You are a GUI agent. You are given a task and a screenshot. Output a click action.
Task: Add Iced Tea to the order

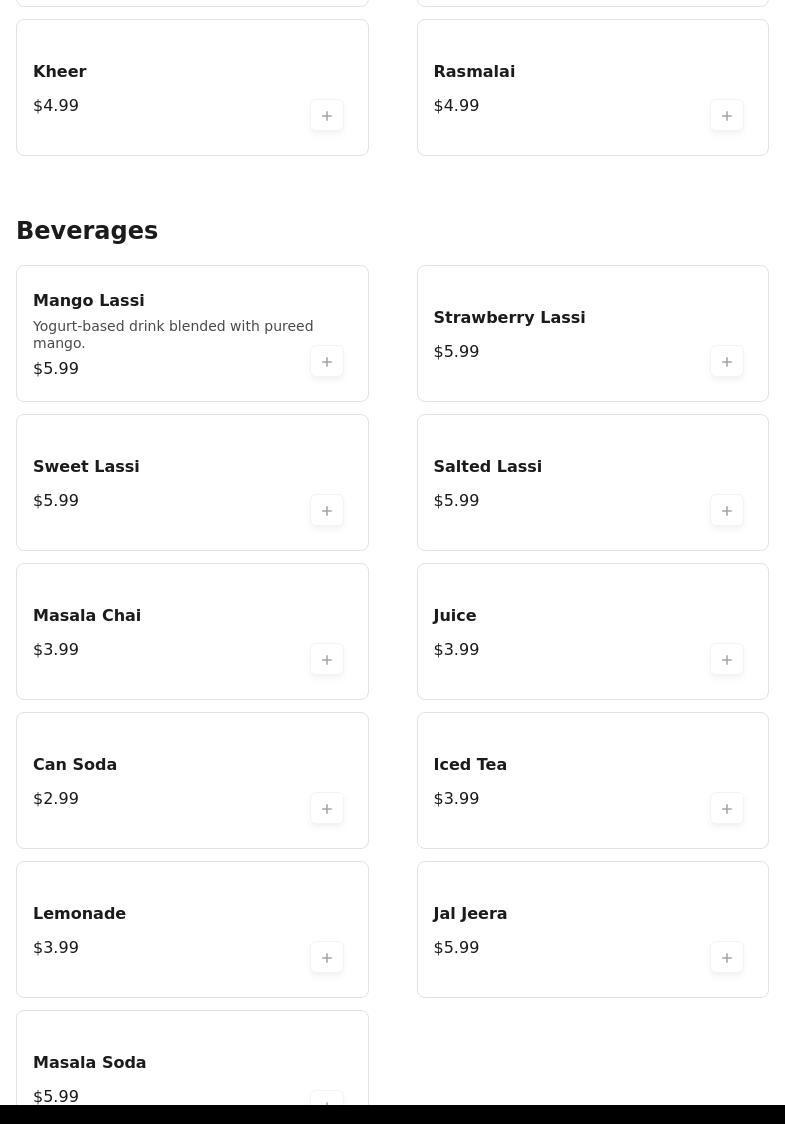(727, 809)
